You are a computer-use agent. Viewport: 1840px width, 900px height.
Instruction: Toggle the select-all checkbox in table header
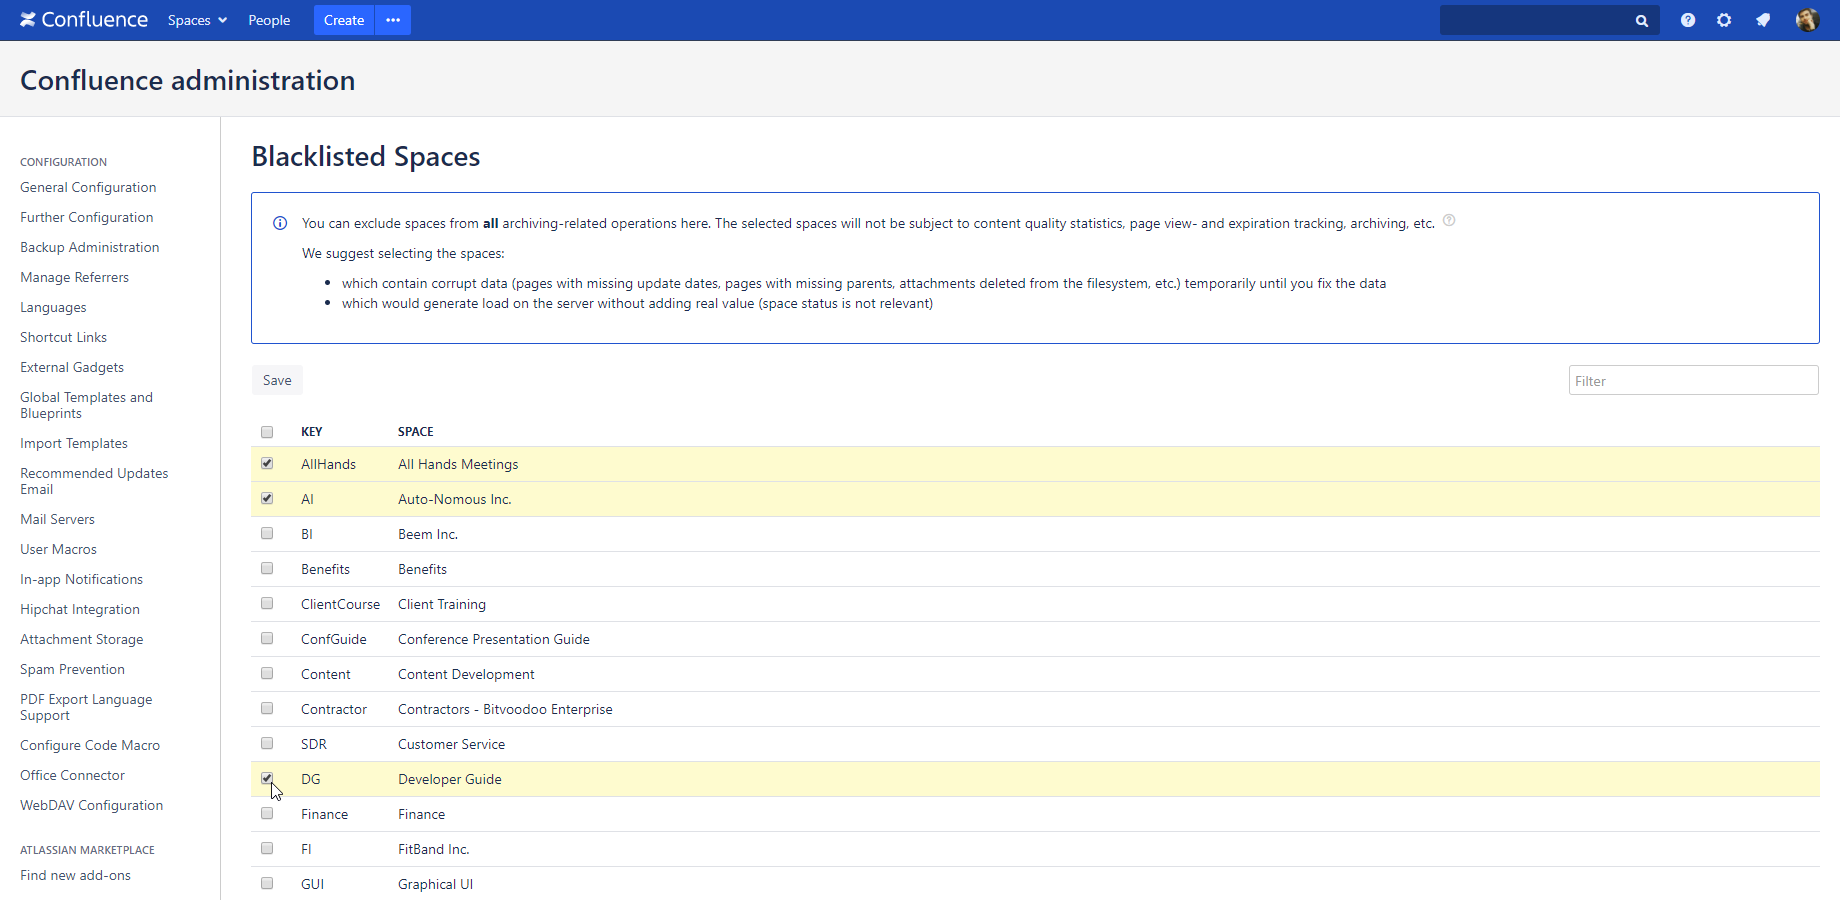(267, 432)
